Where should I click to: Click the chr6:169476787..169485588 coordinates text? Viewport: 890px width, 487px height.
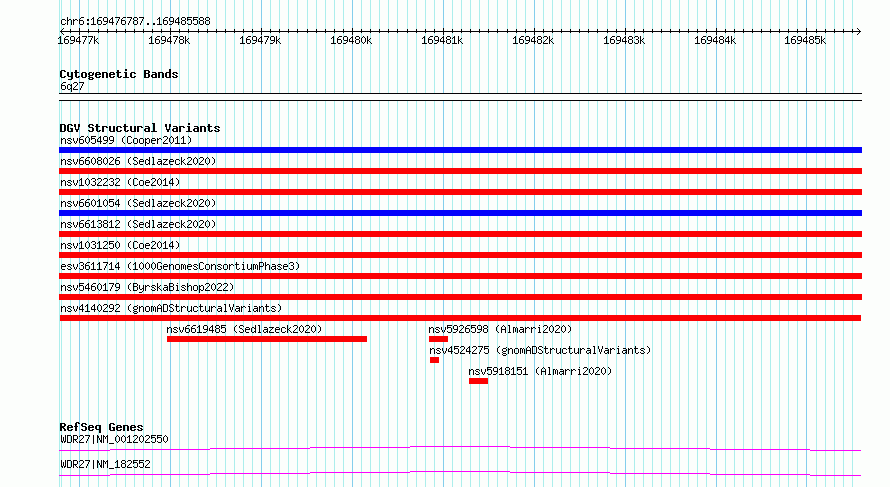click(x=135, y=22)
